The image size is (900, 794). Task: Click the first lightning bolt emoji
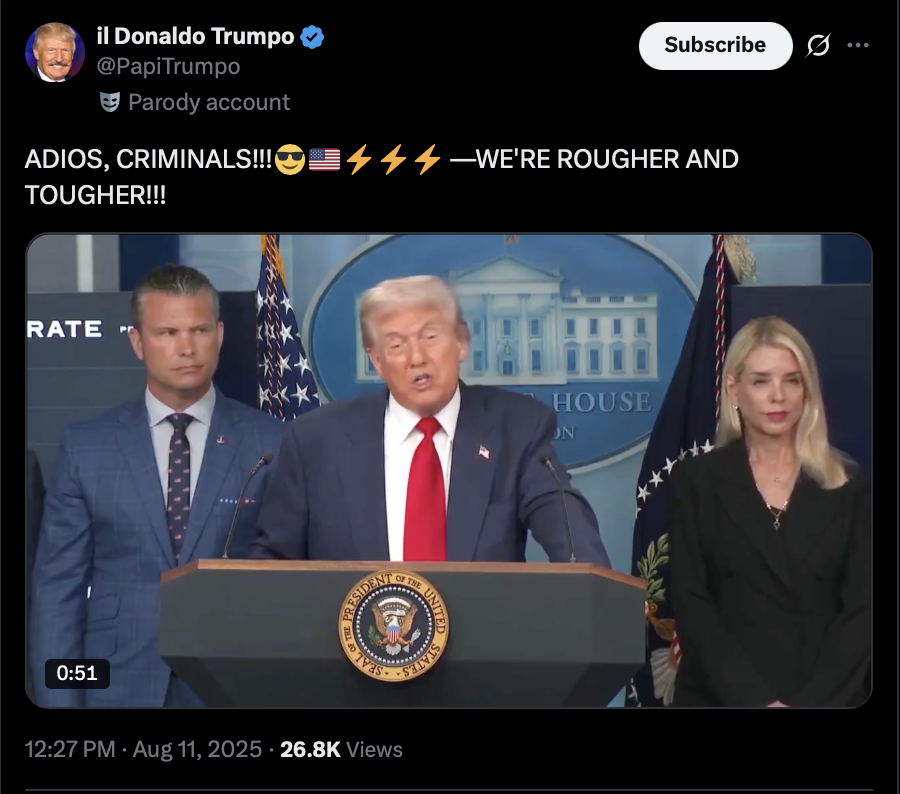(359, 160)
